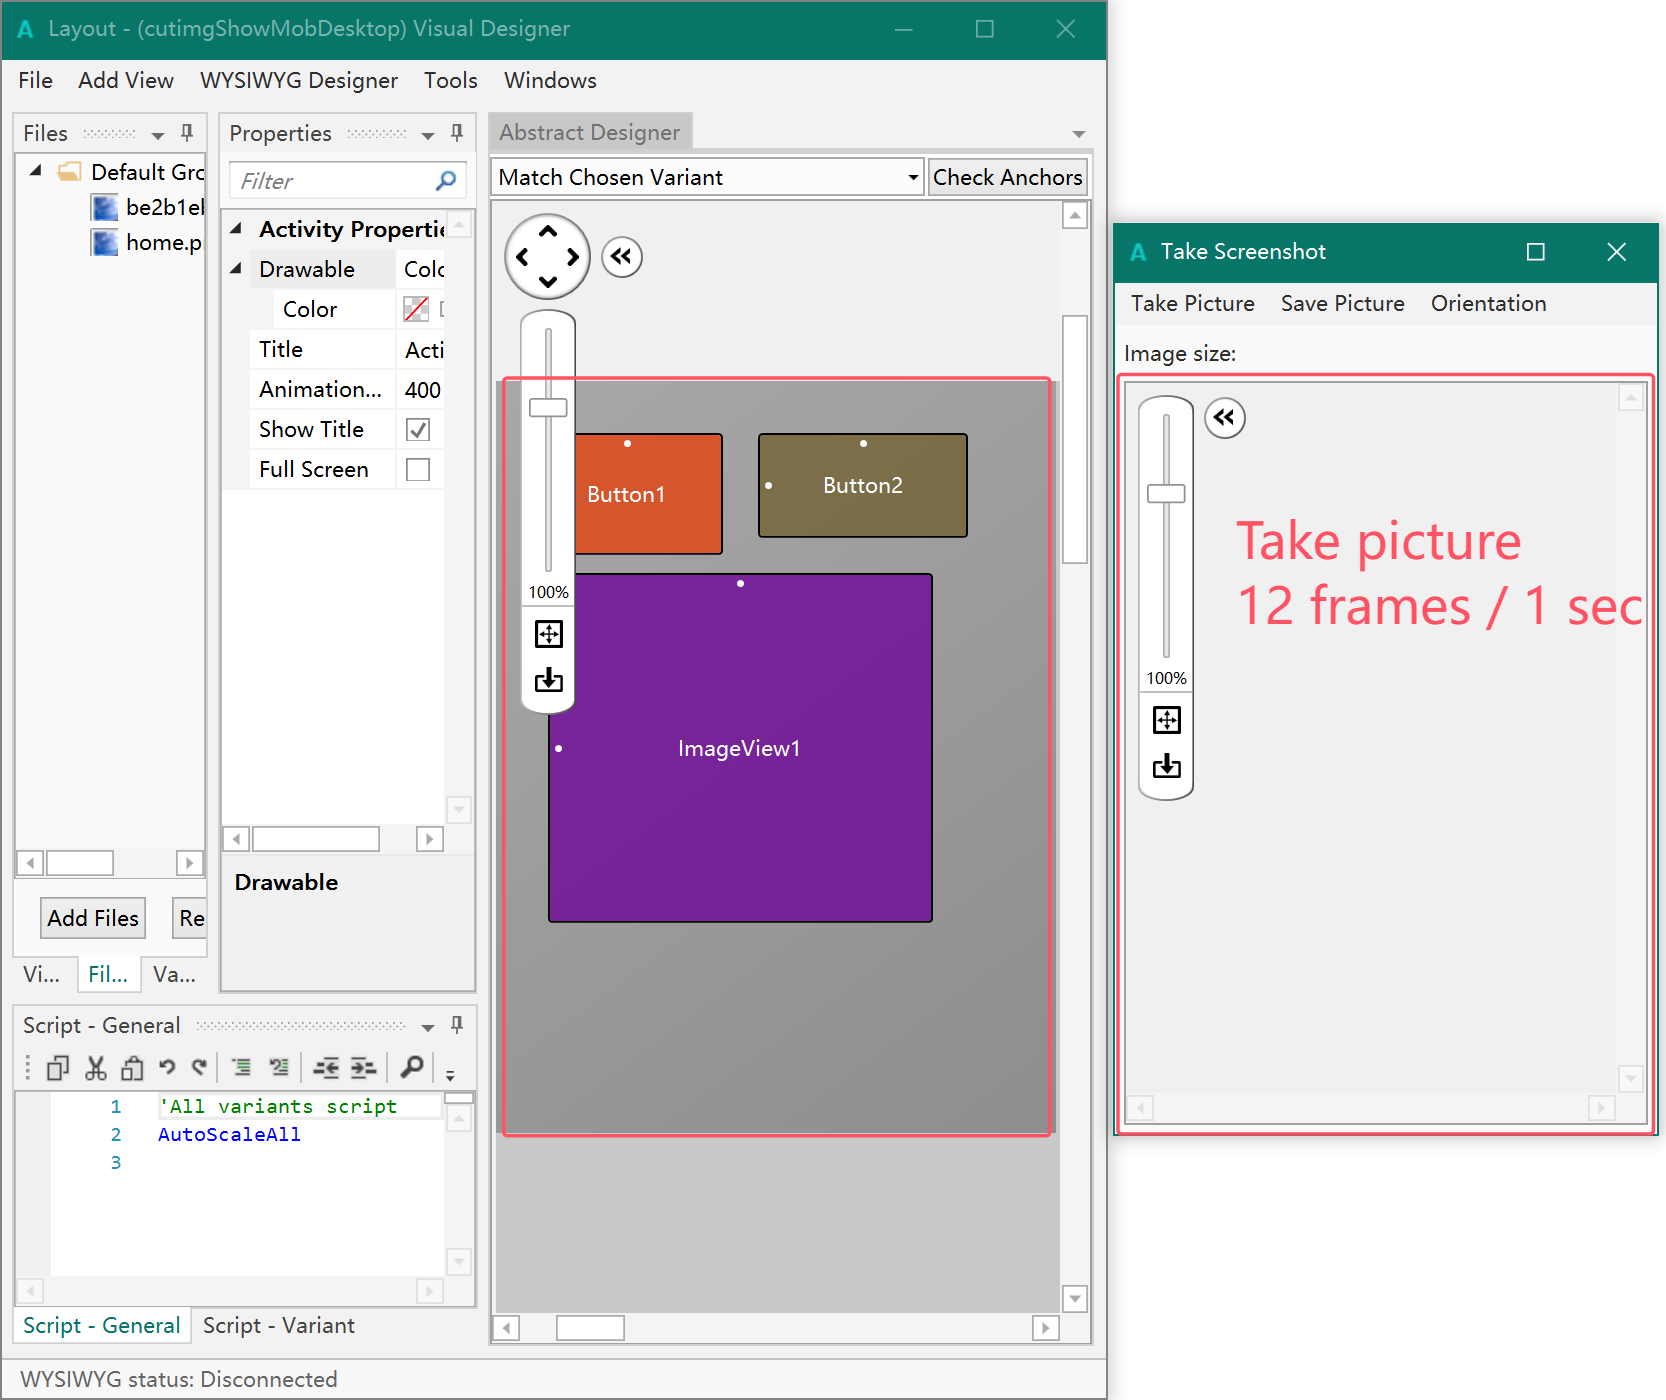The image size is (1666, 1400).
Task: Click the Redo icon in script toolbar
Action: point(200,1068)
